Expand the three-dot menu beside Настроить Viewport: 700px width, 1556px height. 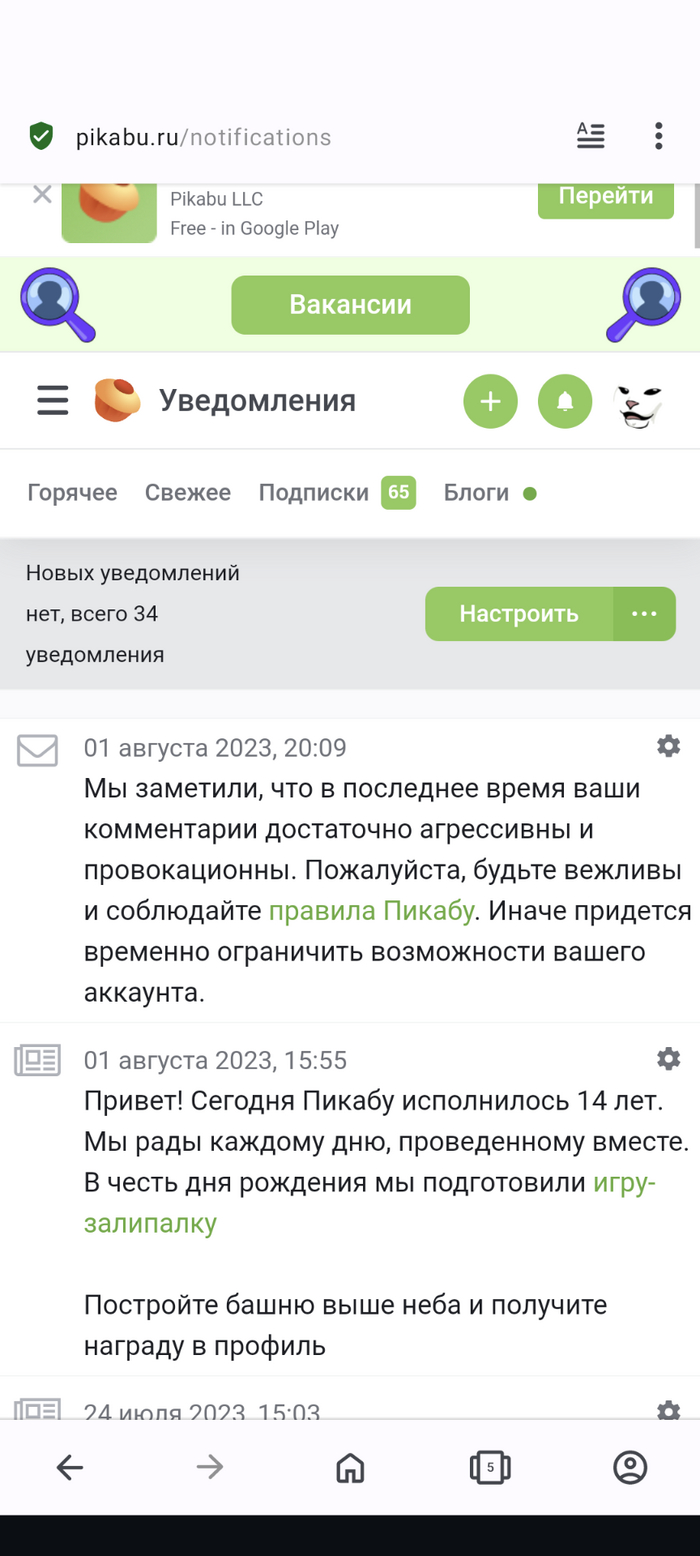pos(644,613)
